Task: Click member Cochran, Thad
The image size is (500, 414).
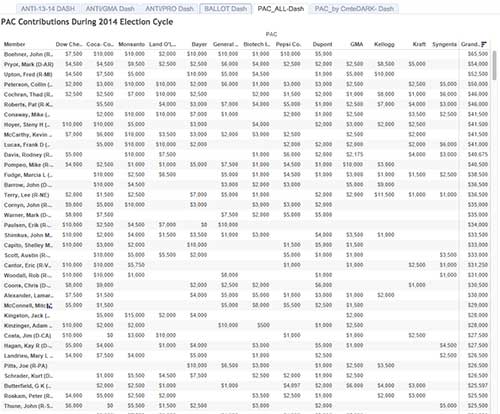Action: coord(28,95)
